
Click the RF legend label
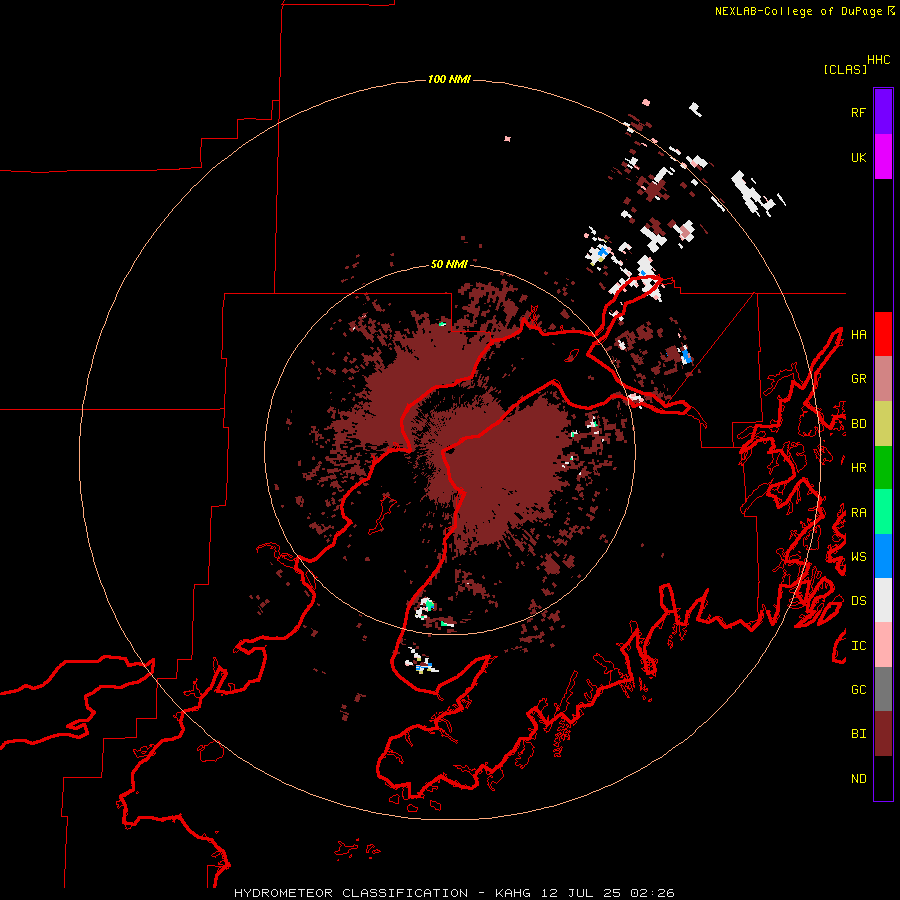click(x=858, y=112)
